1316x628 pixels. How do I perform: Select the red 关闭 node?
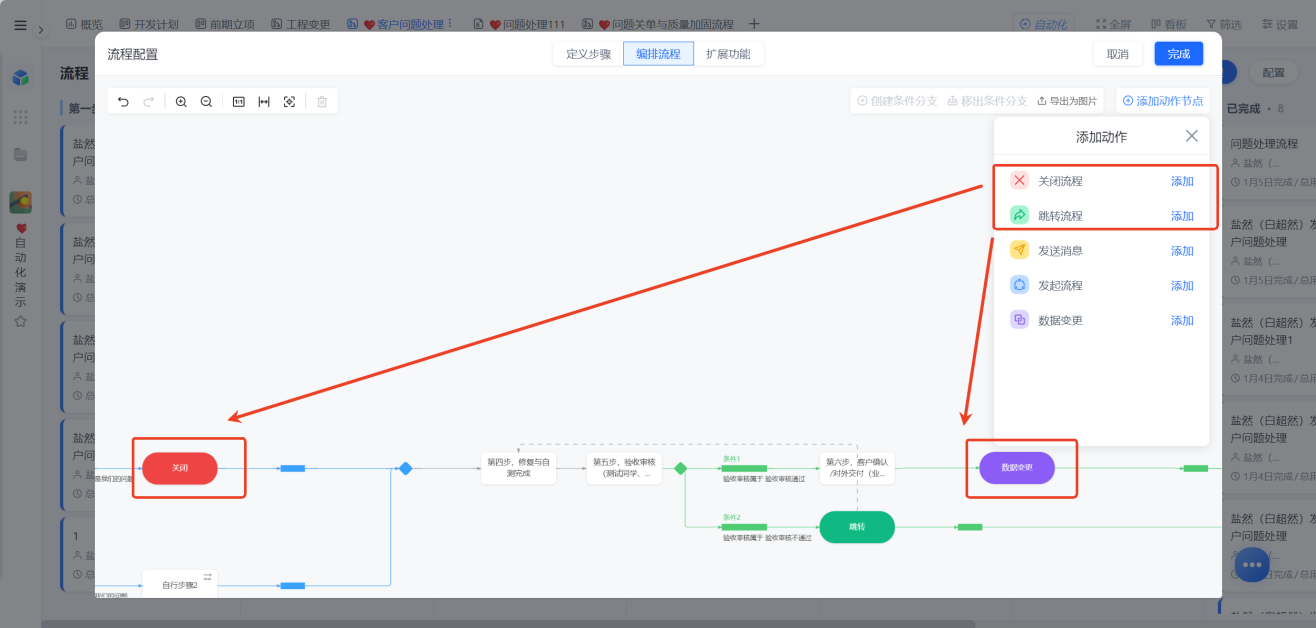(180, 468)
